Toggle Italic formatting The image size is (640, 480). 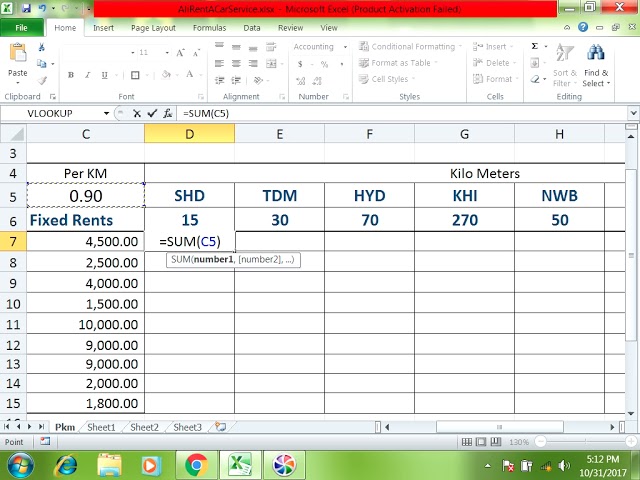tap(88, 75)
